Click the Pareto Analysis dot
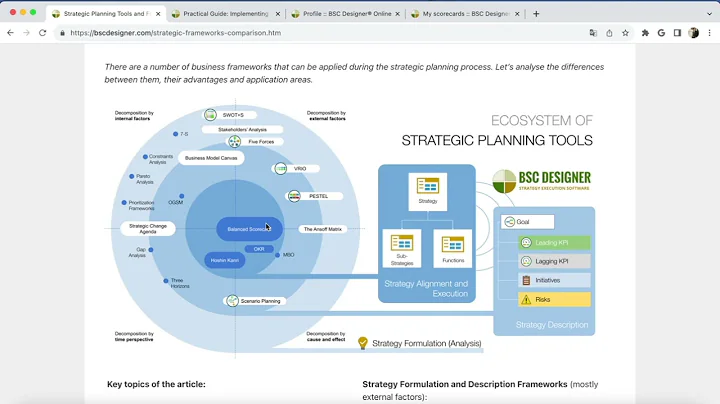 coord(132,176)
